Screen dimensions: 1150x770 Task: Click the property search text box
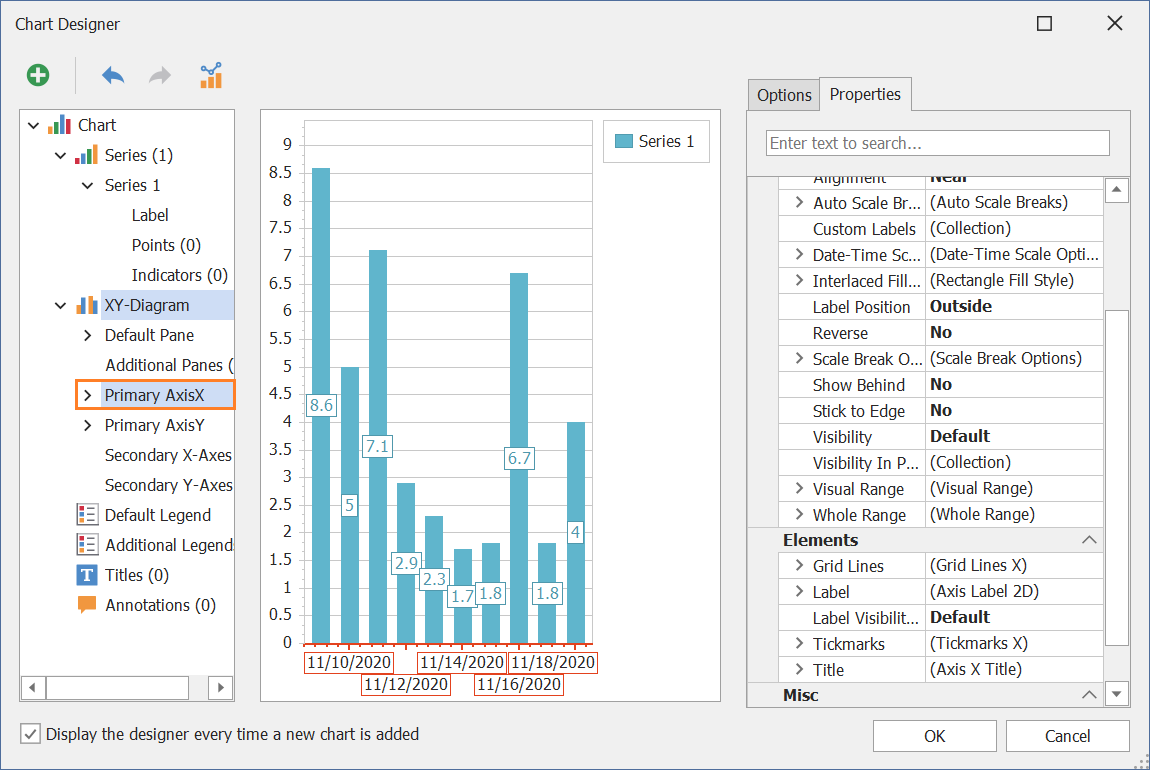937,143
